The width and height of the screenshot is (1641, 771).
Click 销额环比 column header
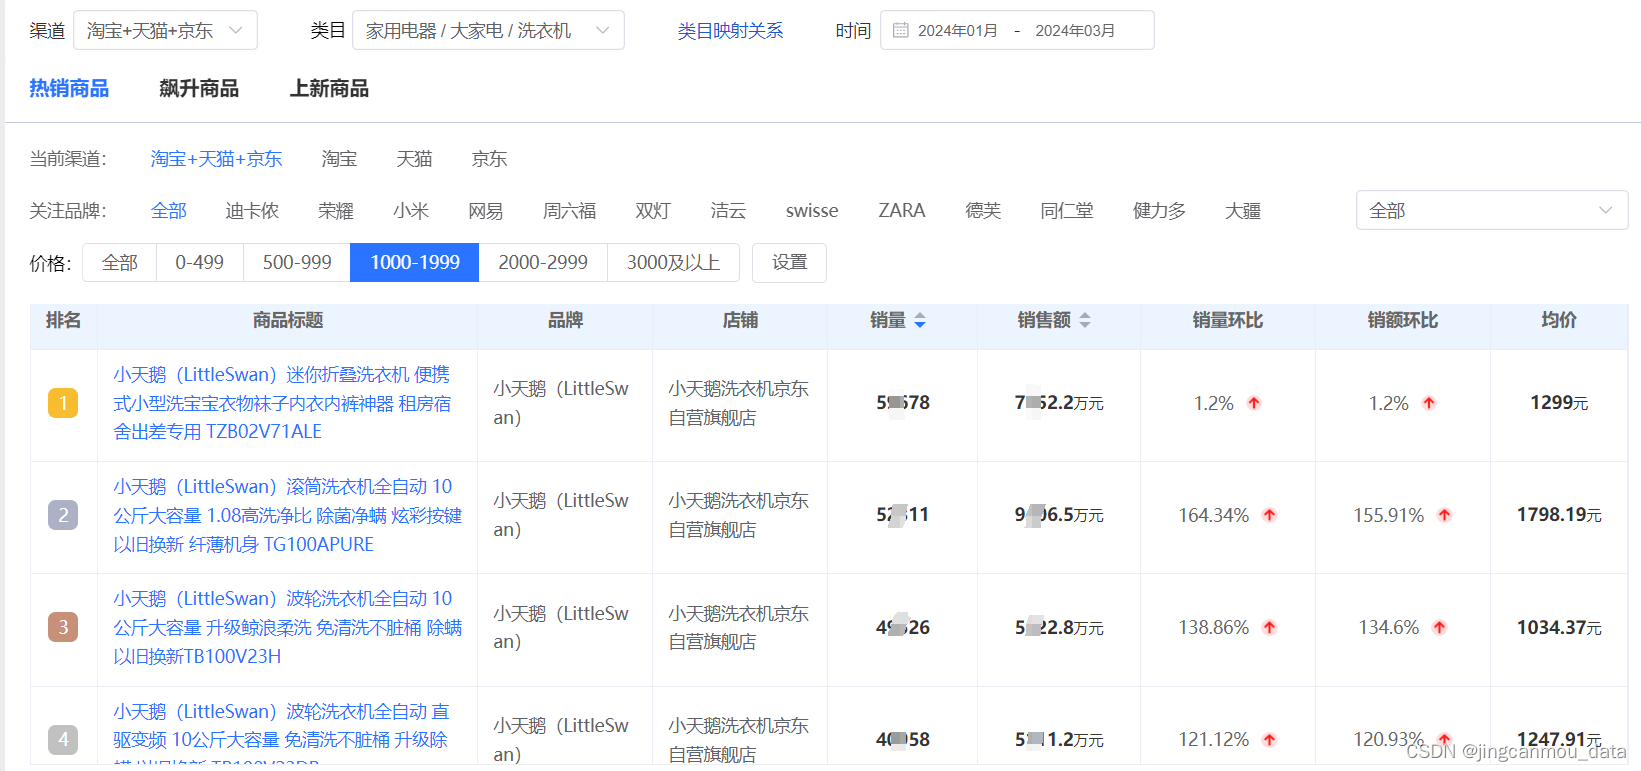1403,320
